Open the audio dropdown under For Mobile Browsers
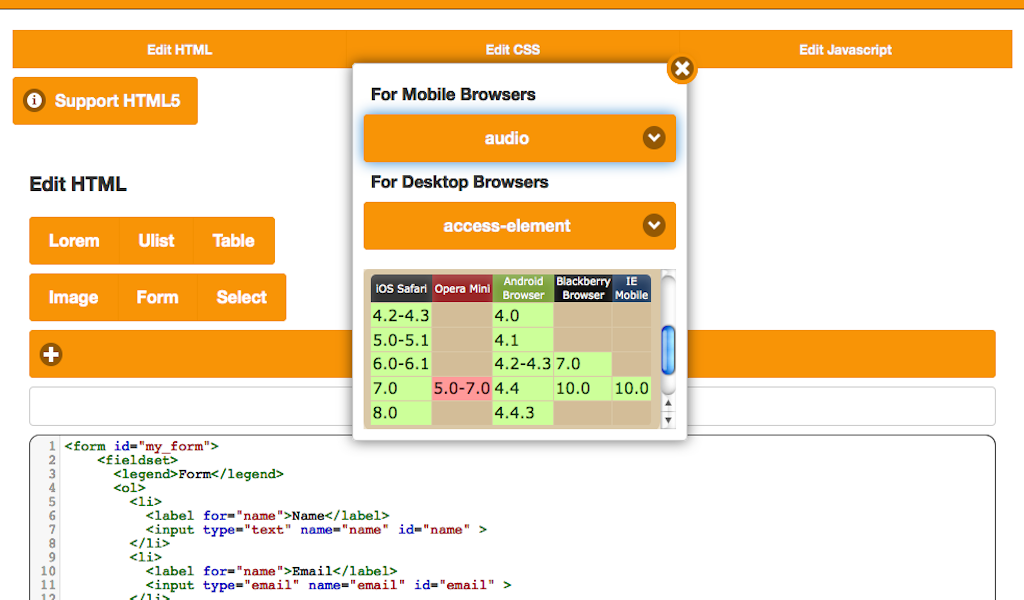 pos(519,138)
